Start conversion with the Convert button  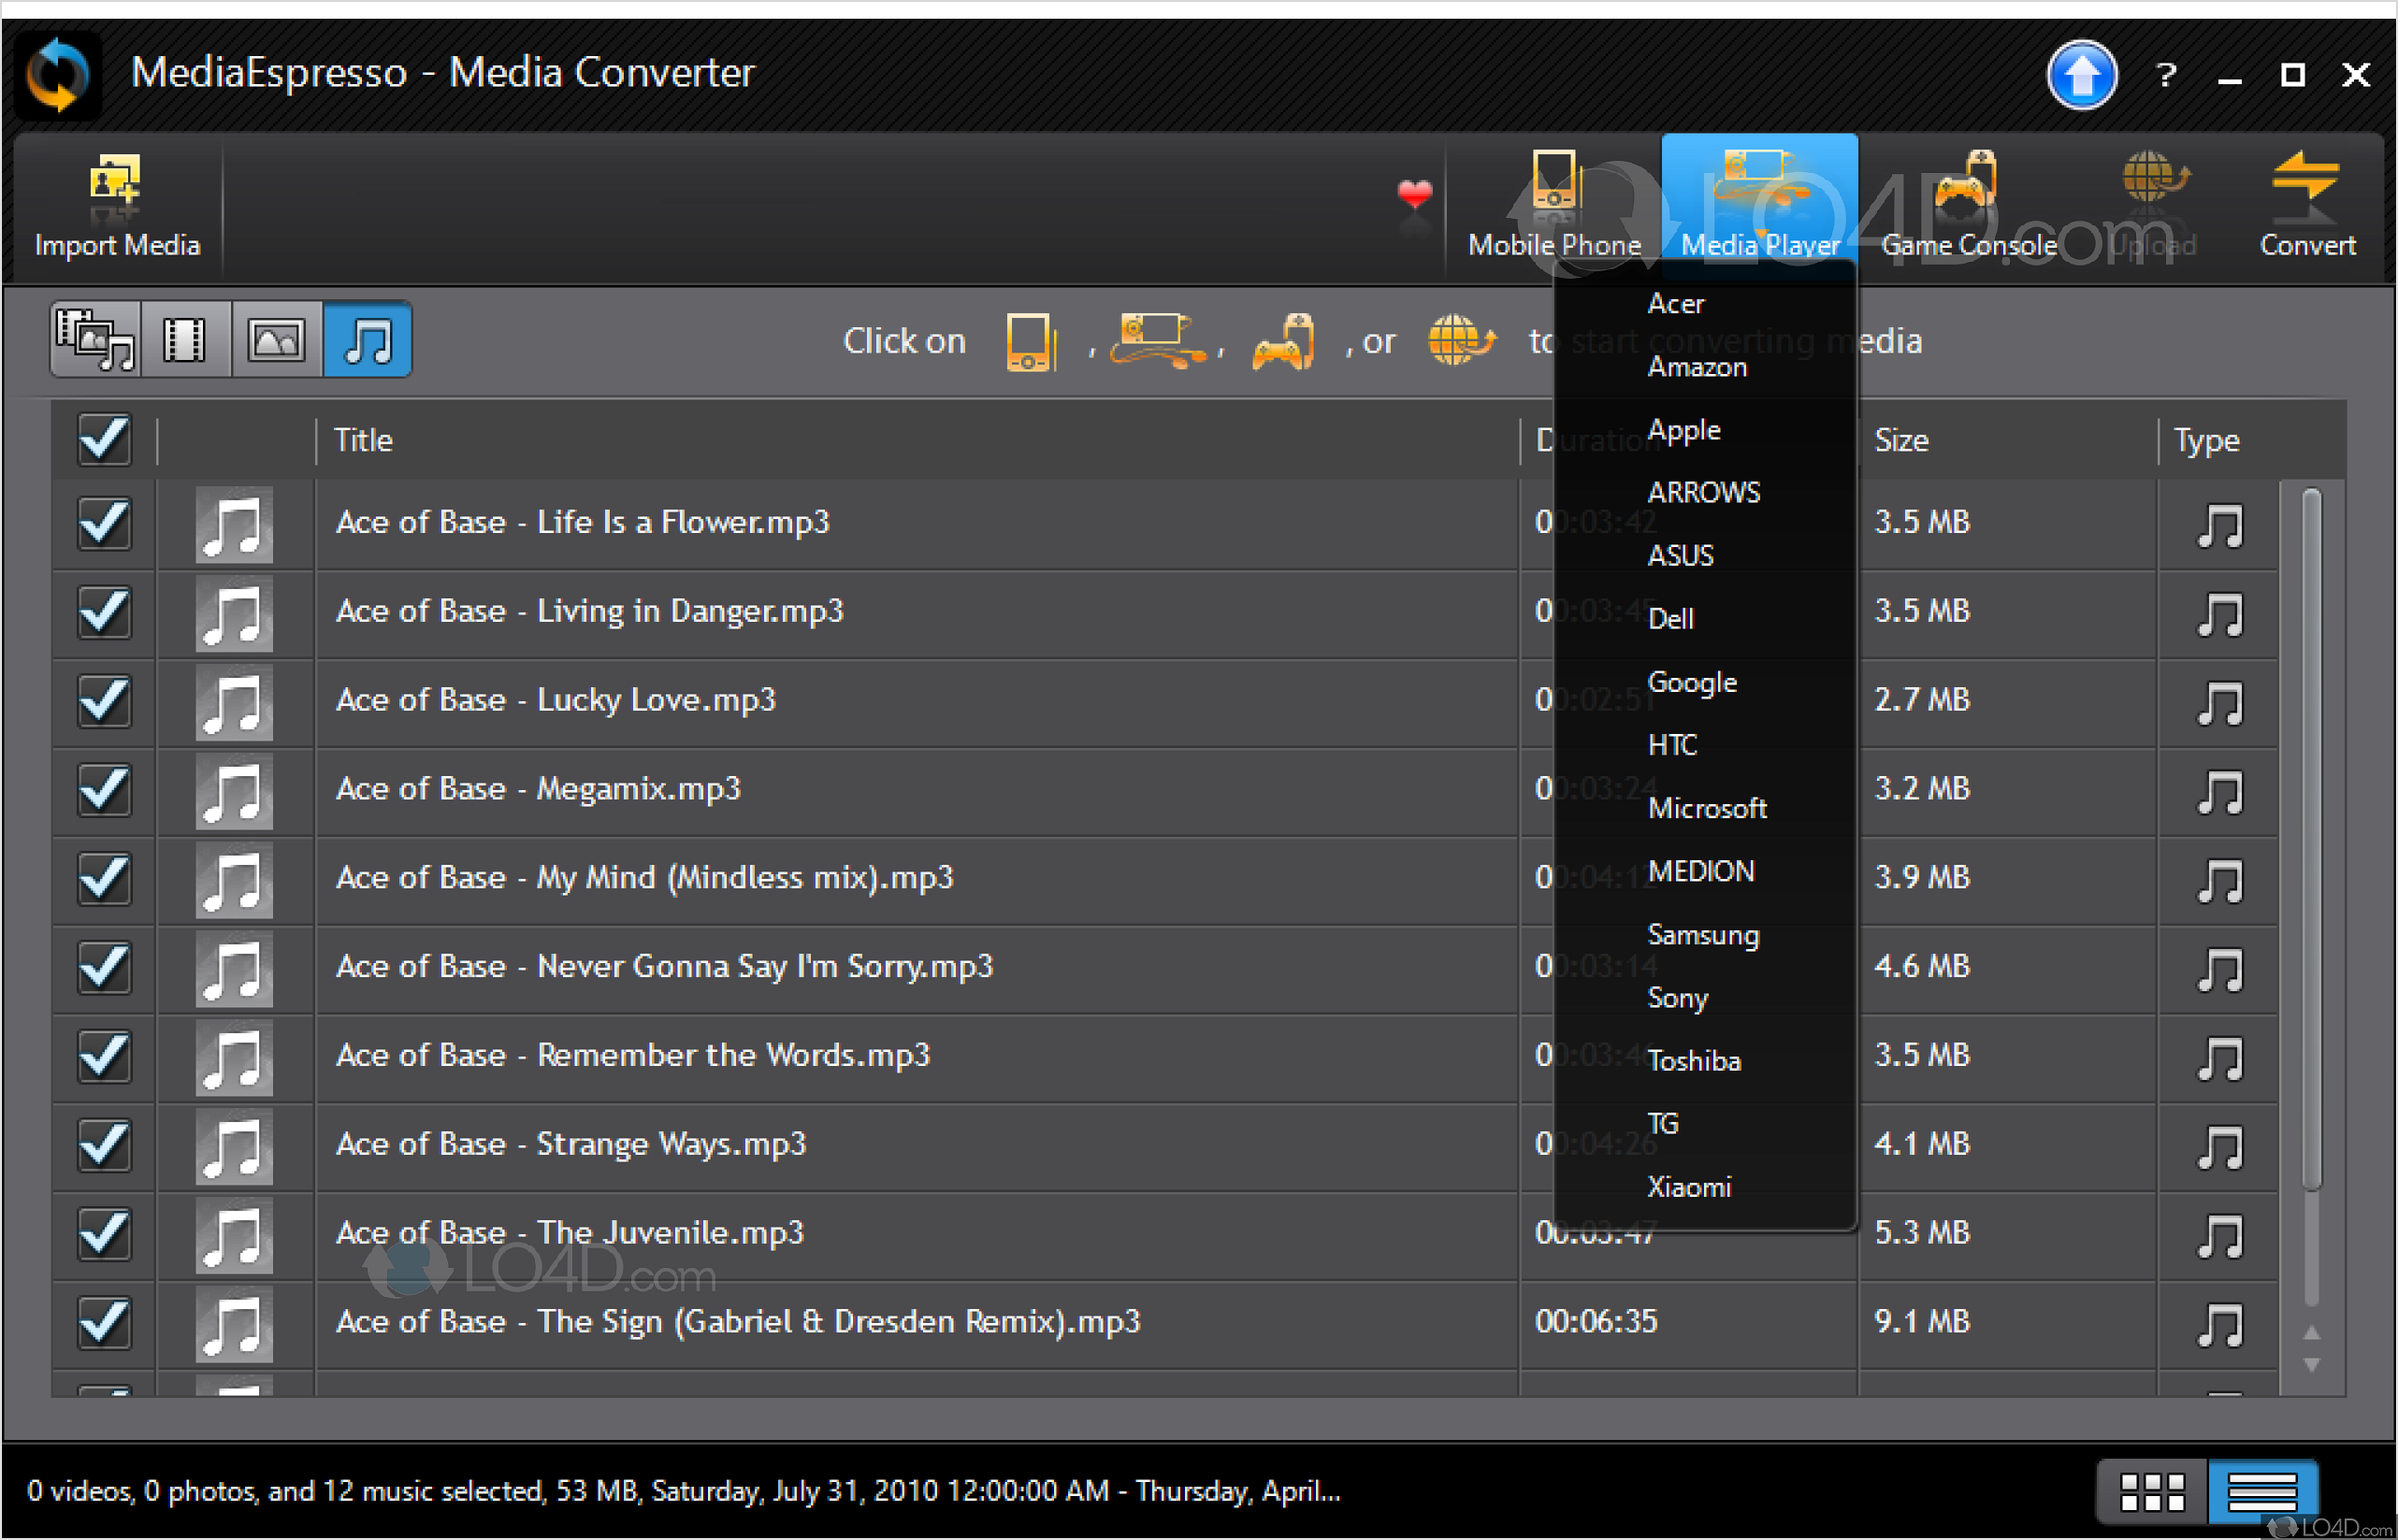tap(2306, 205)
